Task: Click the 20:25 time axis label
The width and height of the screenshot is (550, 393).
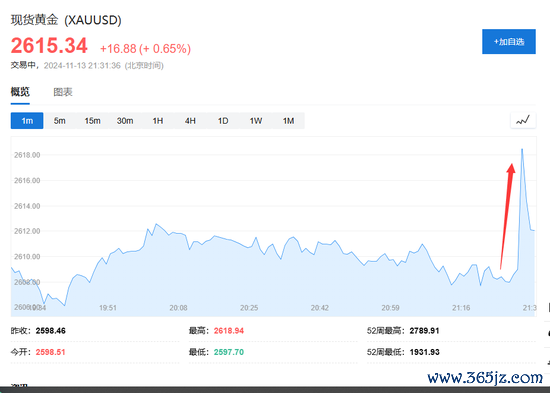Action: tap(249, 308)
